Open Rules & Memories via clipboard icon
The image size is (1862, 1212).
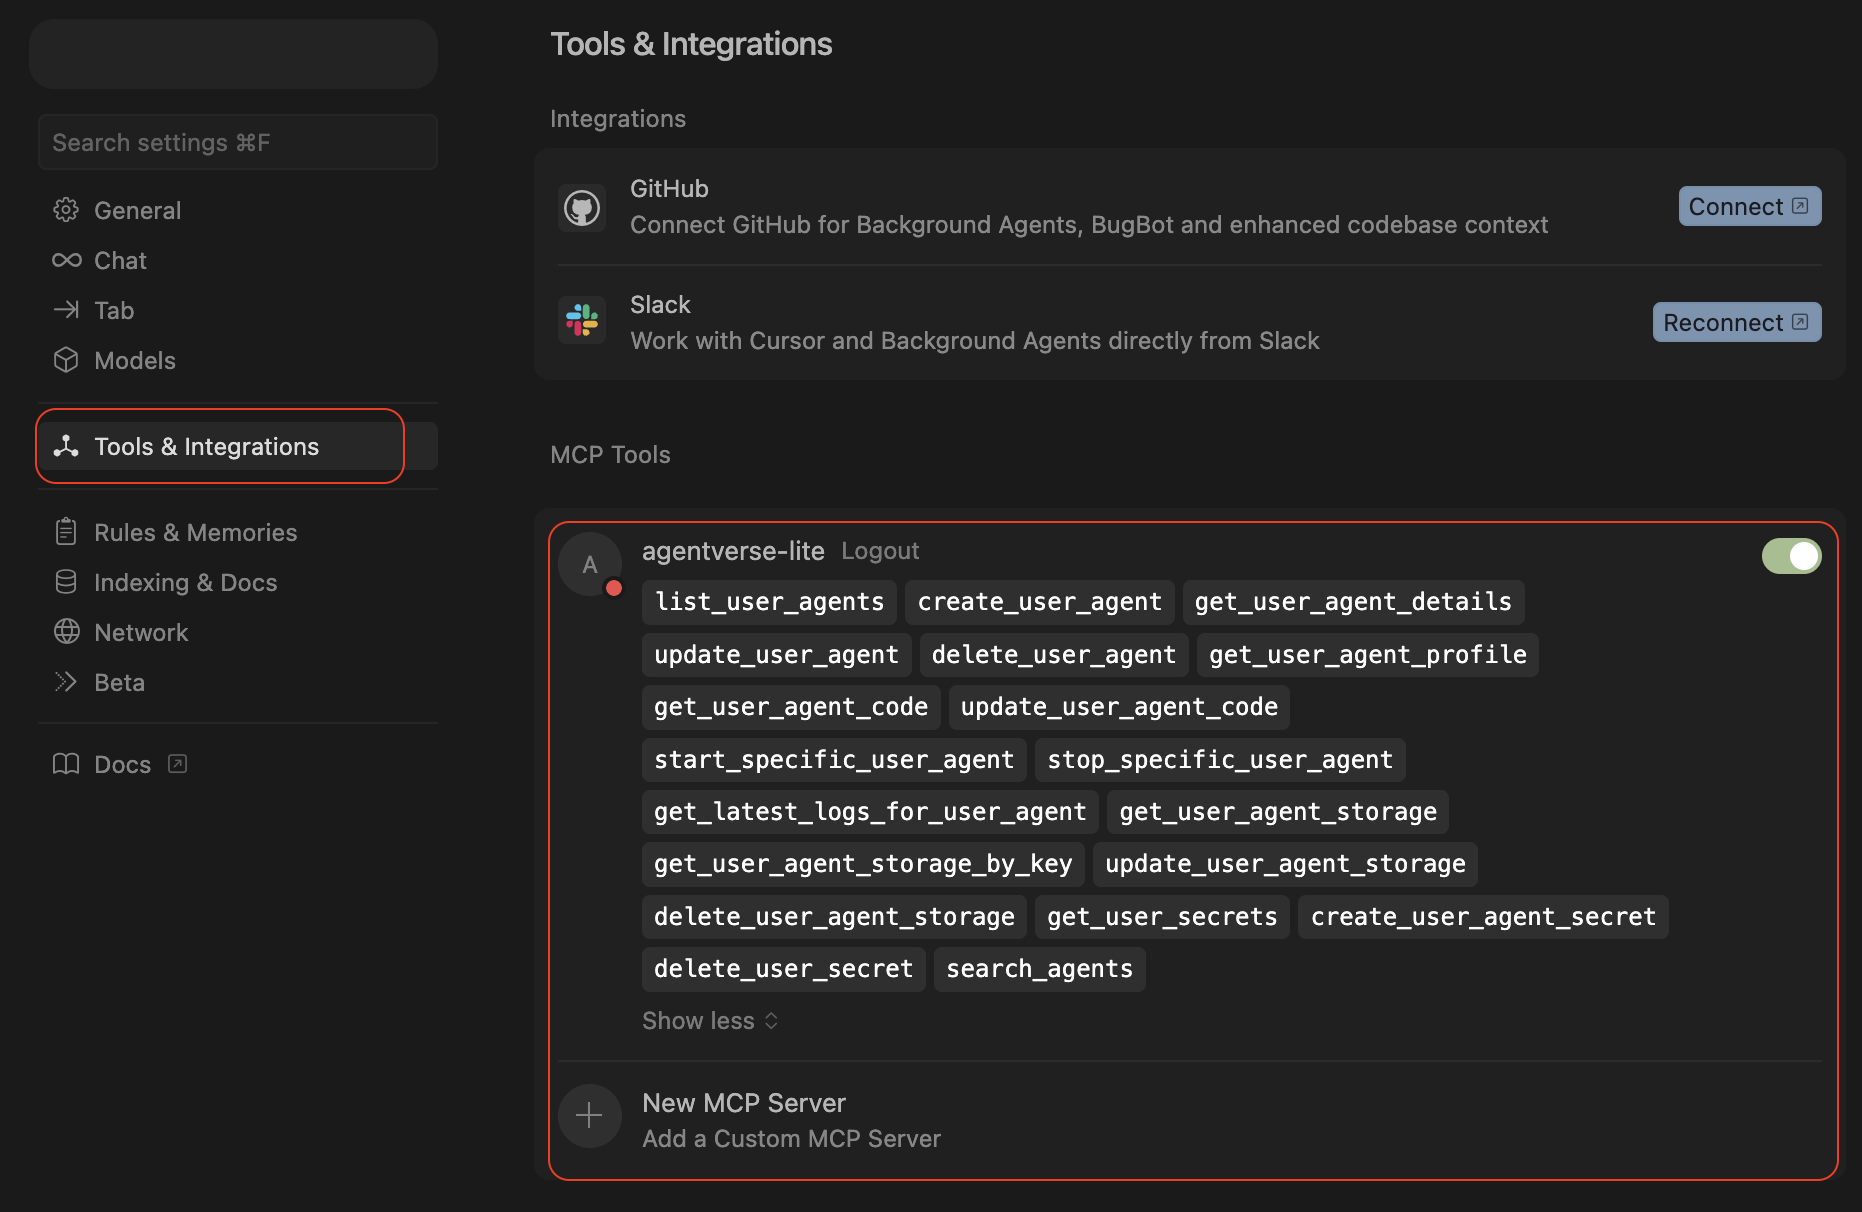pyautogui.click(x=65, y=532)
